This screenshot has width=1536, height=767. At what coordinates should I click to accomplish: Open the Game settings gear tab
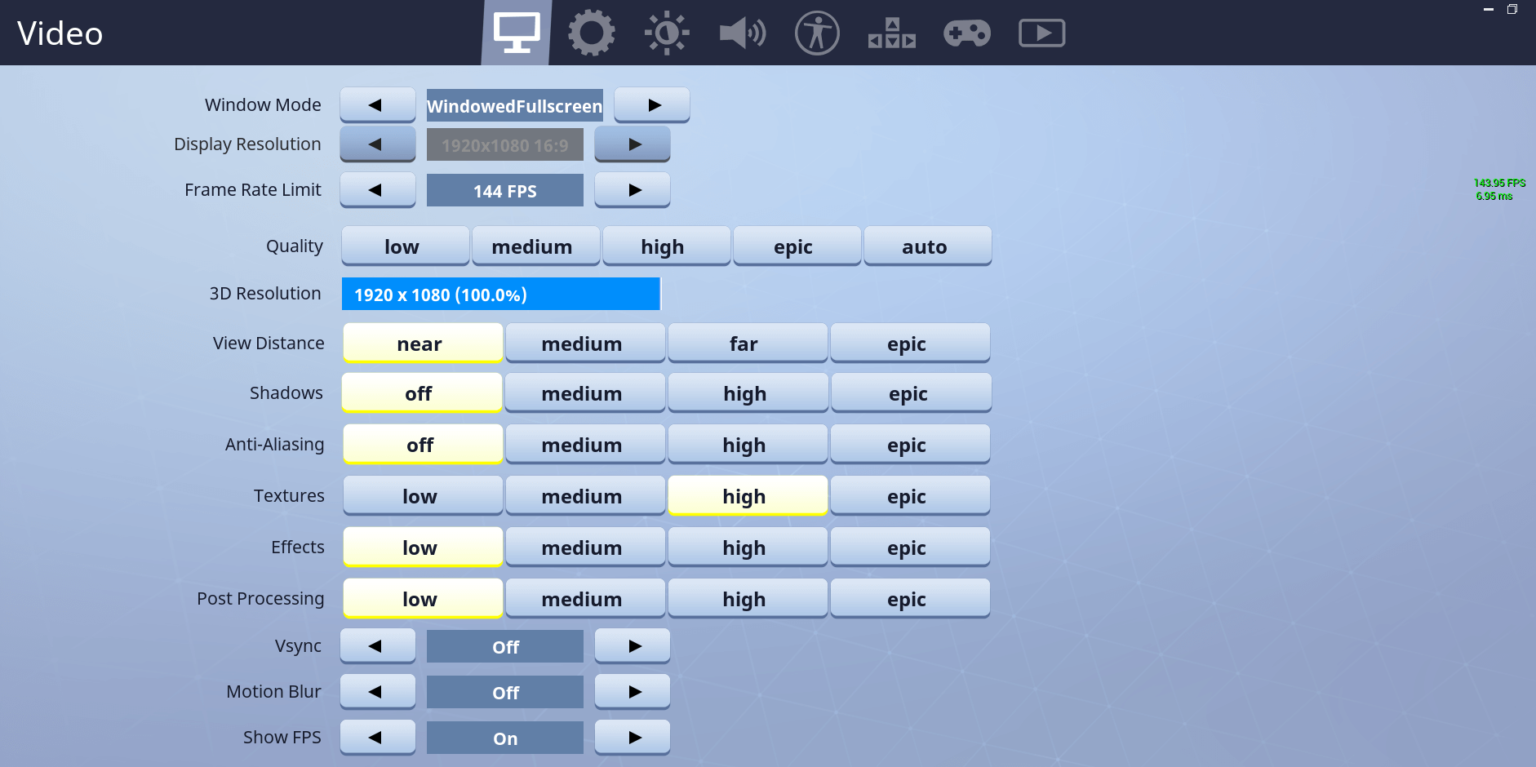591,33
